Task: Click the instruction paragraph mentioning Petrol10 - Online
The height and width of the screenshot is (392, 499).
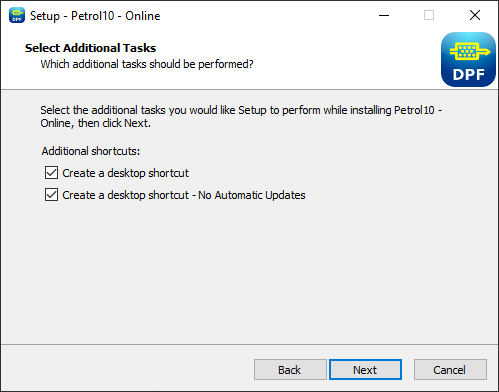Action: [241, 117]
